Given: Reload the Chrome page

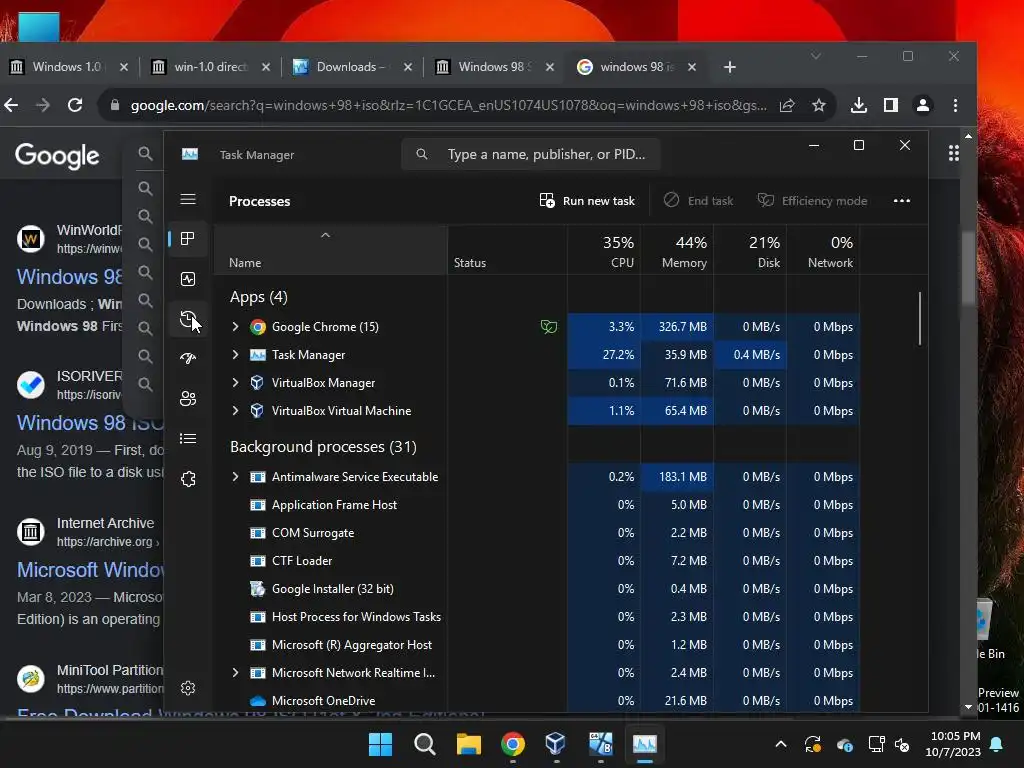Looking at the screenshot, I should coord(75,105).
